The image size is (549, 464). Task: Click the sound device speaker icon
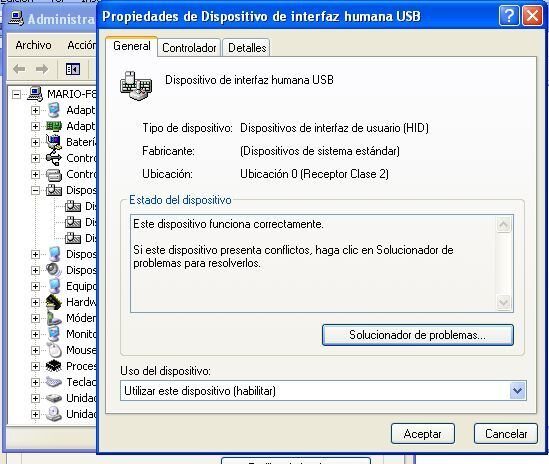coord(54,270)
